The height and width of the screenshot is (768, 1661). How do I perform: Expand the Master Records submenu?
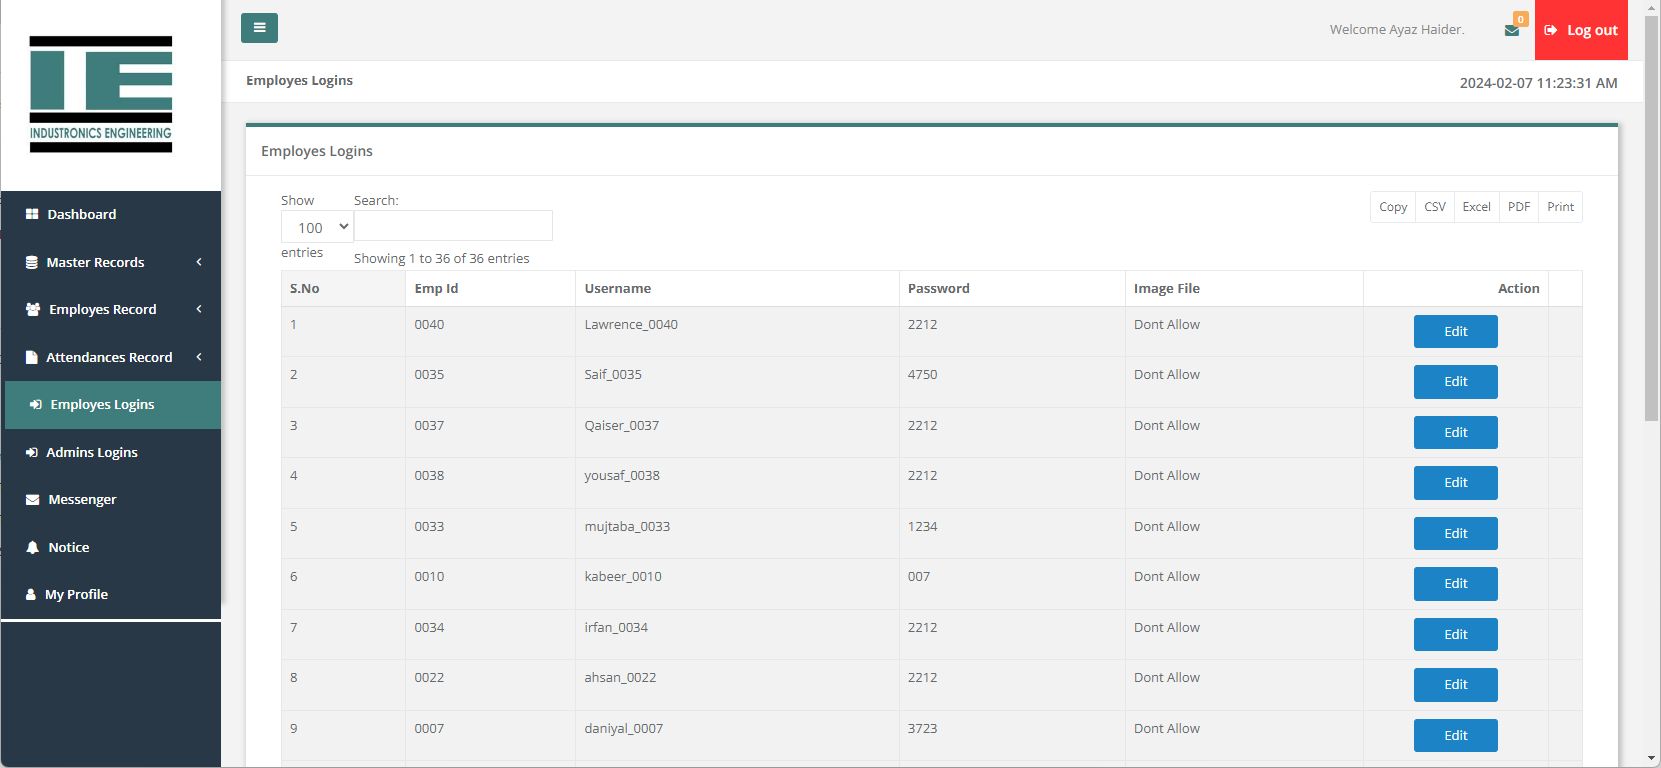(x=110, y=262)
